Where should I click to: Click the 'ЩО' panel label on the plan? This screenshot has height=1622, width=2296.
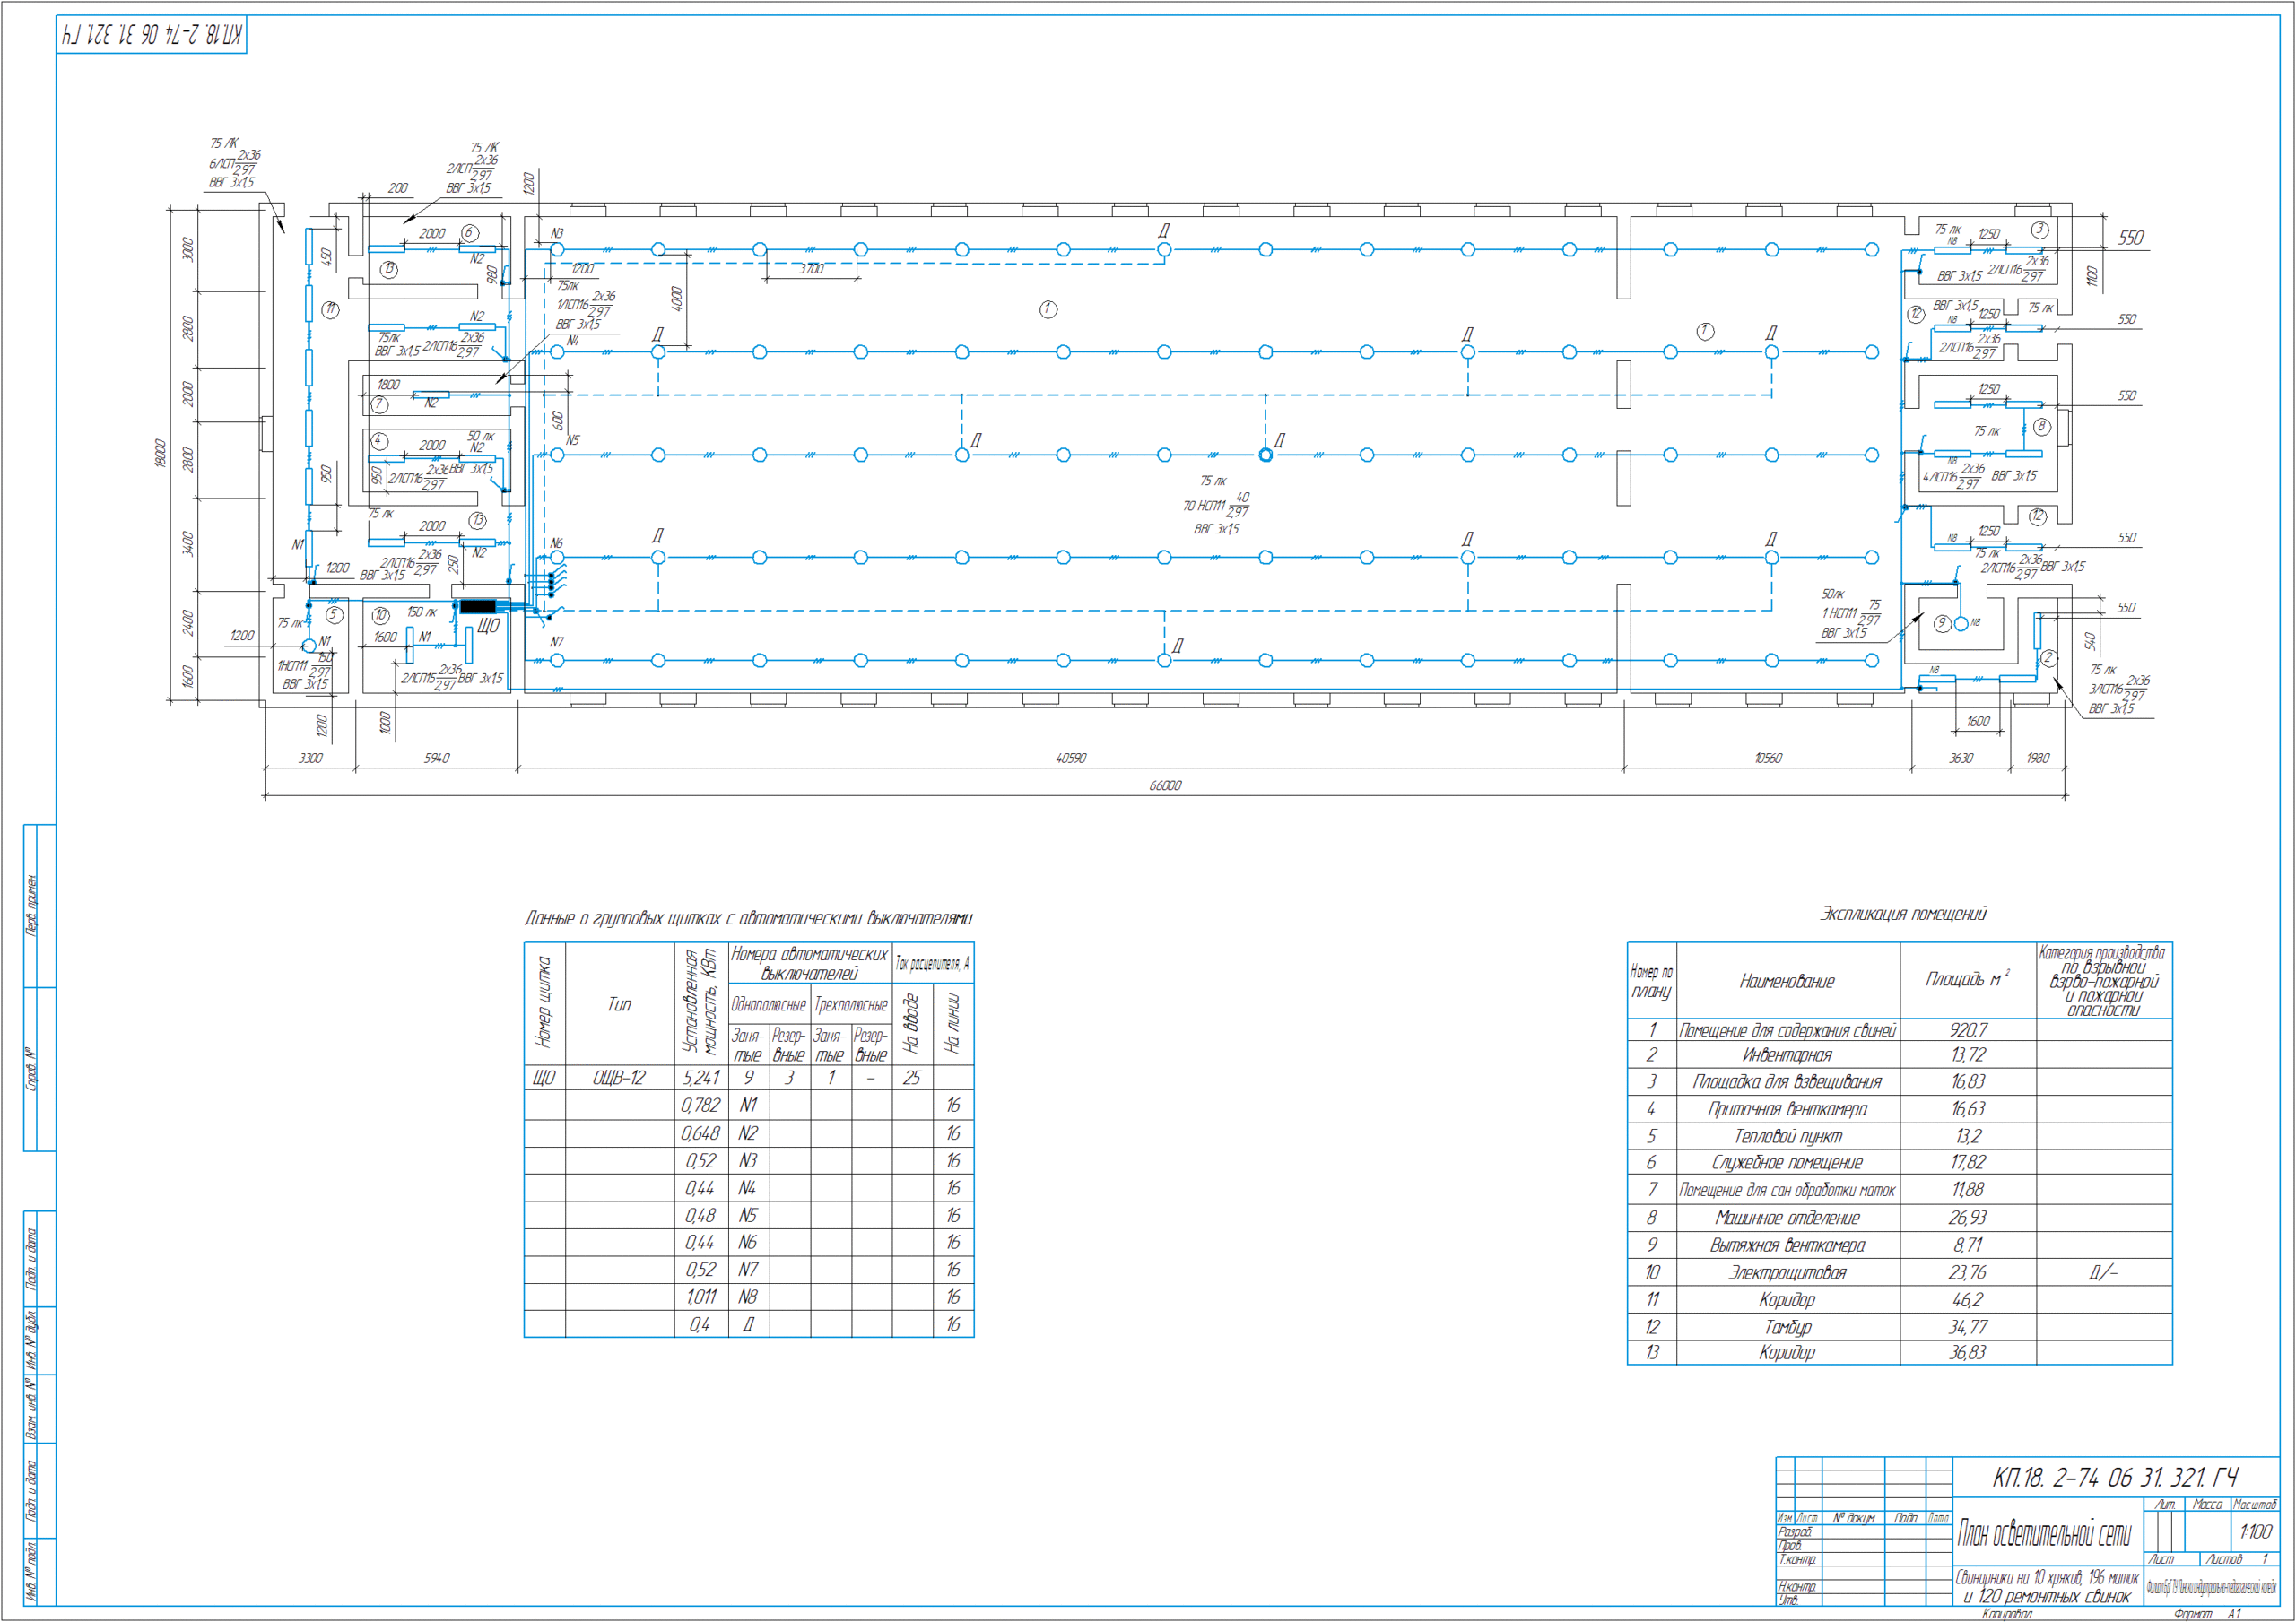488,626
